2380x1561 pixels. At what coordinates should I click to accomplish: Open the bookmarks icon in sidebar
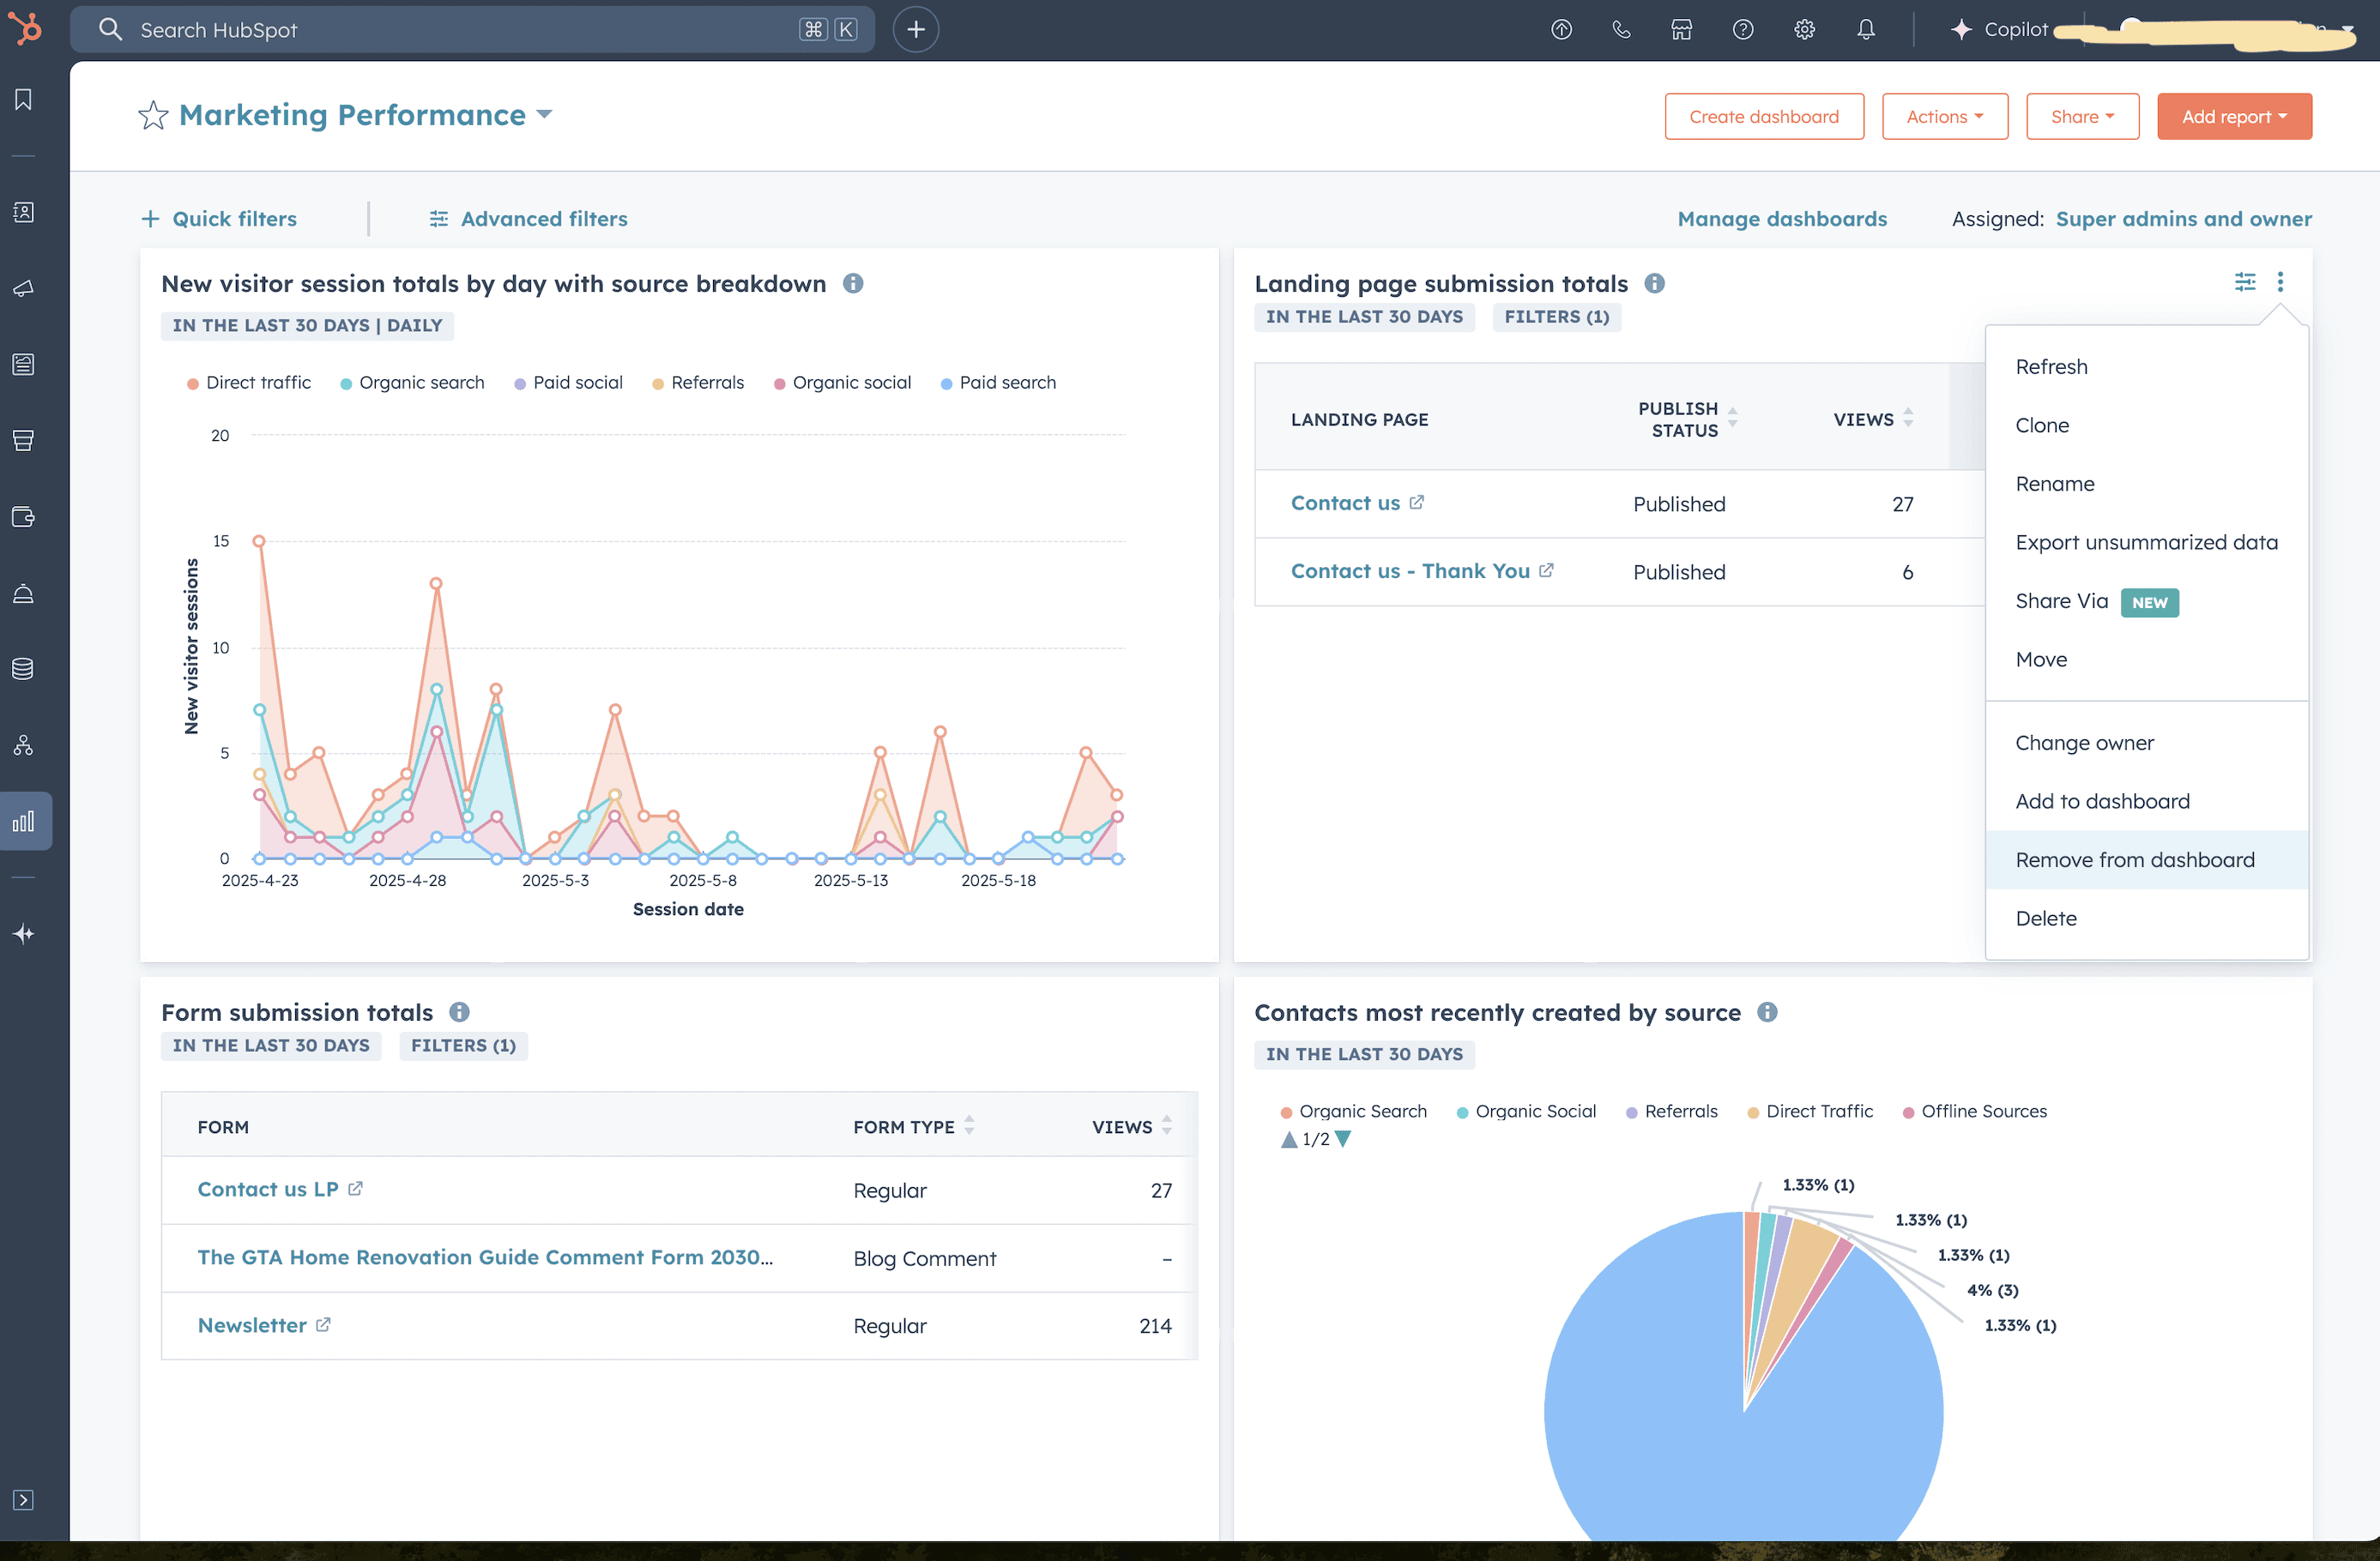point(23,99)
